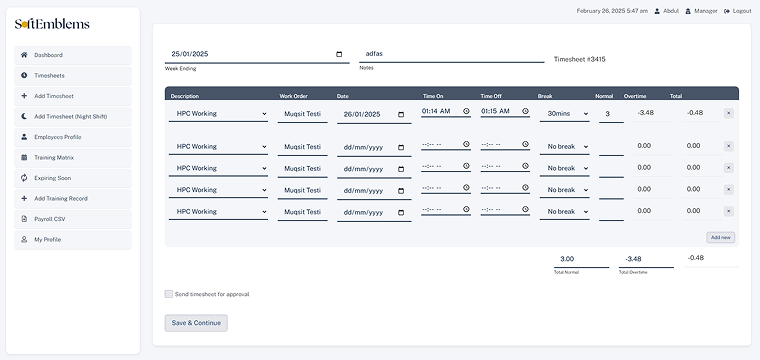
Task: Click the Expiring Soon refresh icon
Action: 24,178
